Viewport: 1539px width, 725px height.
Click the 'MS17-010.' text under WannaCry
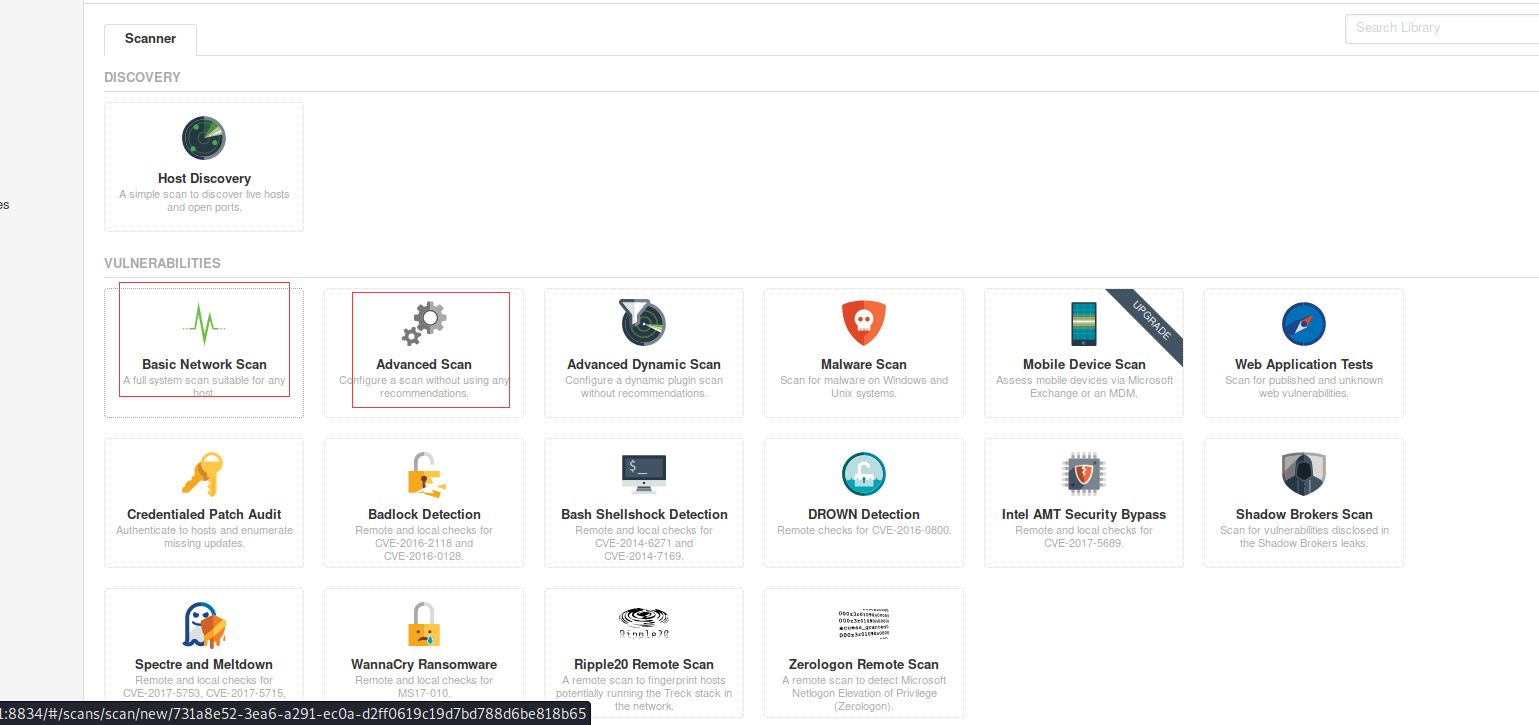[424, 693]
